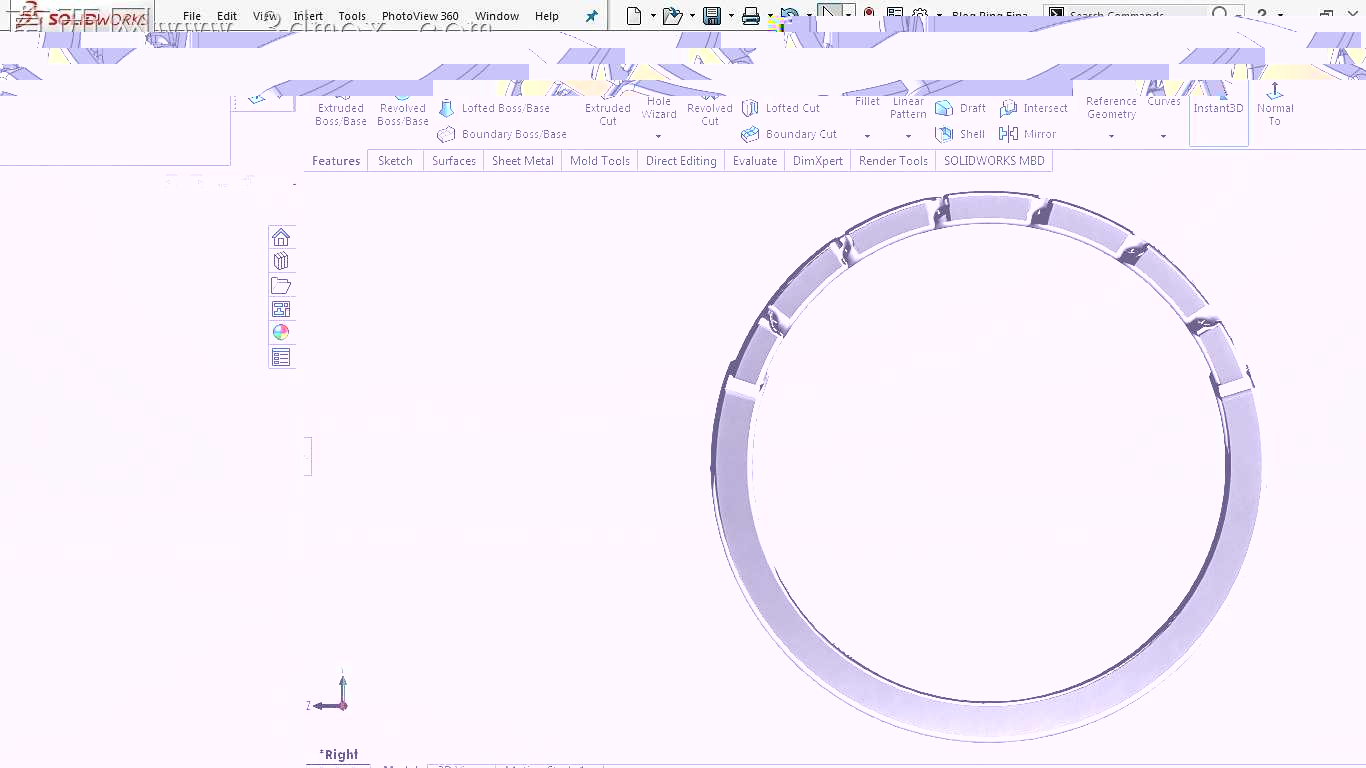Screen dimensions: 1366x768
Task: Click the *Right view label
Action: 339,755
